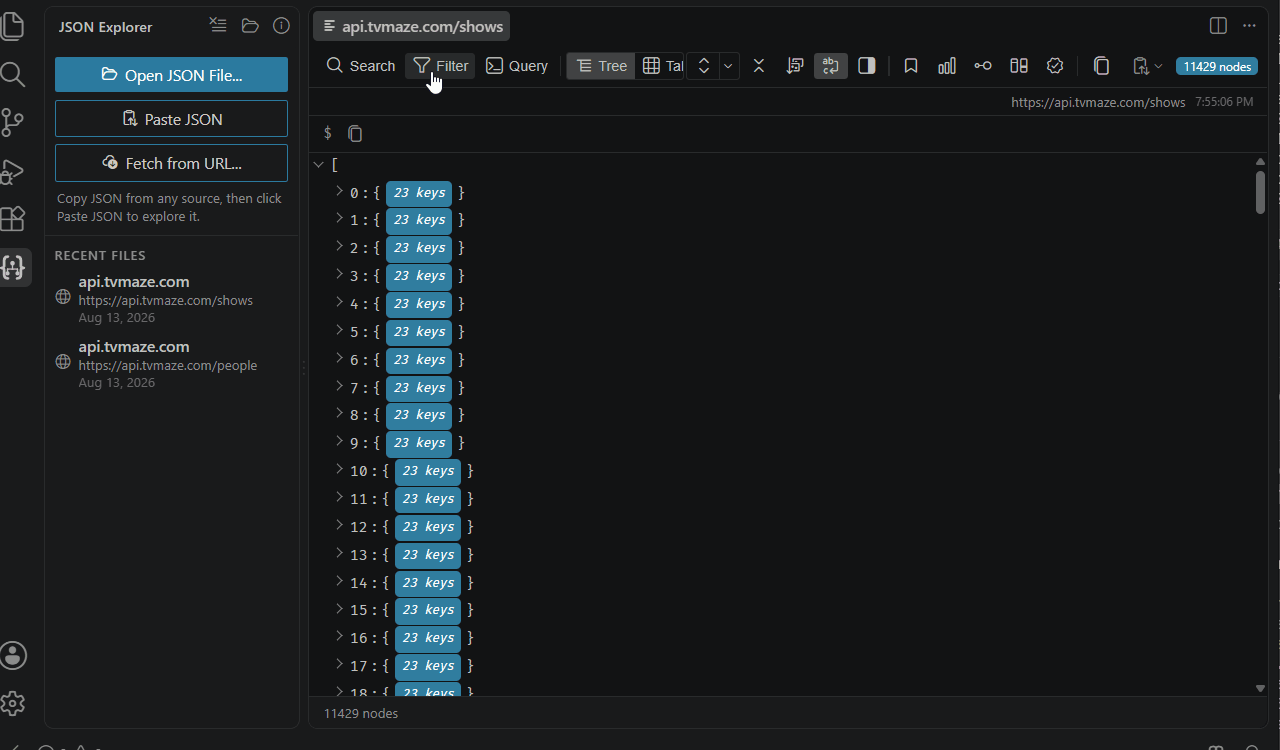1280x750 pixels.
Task: Expand array item 6
Action: coord(339,359)
